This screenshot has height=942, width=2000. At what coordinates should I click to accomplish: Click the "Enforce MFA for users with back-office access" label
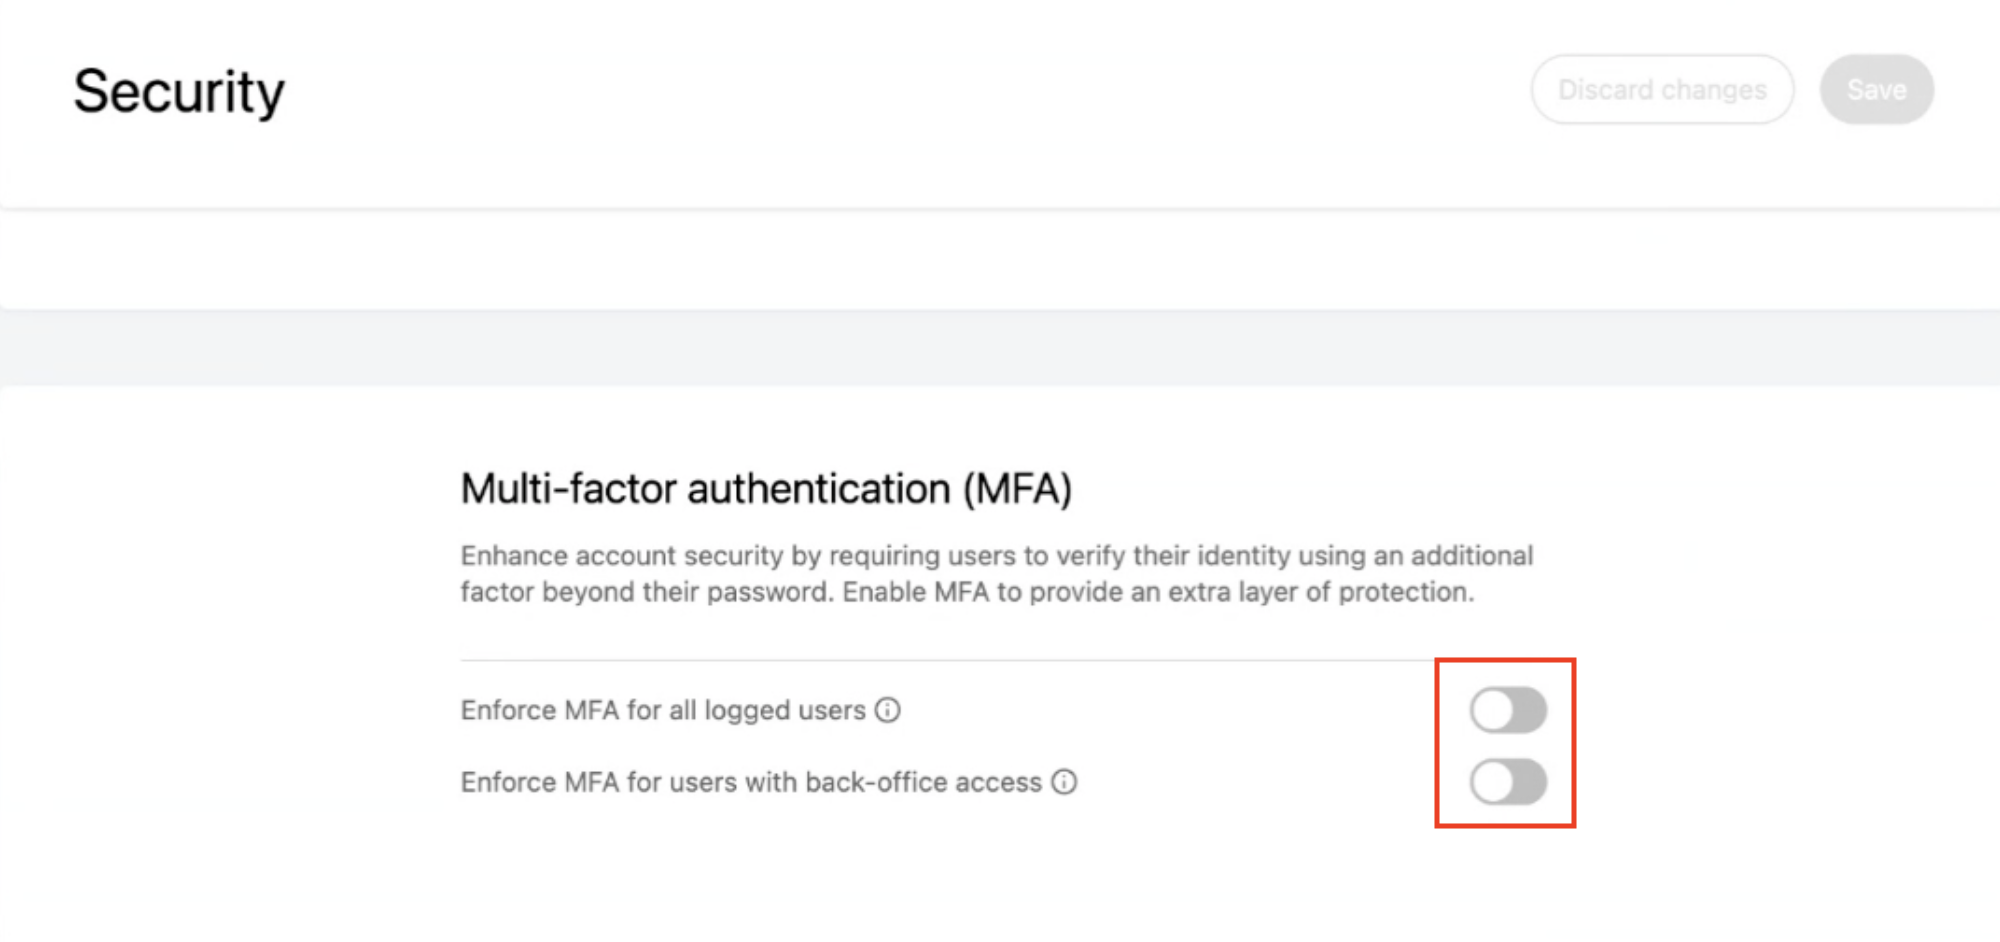[750, 782]
